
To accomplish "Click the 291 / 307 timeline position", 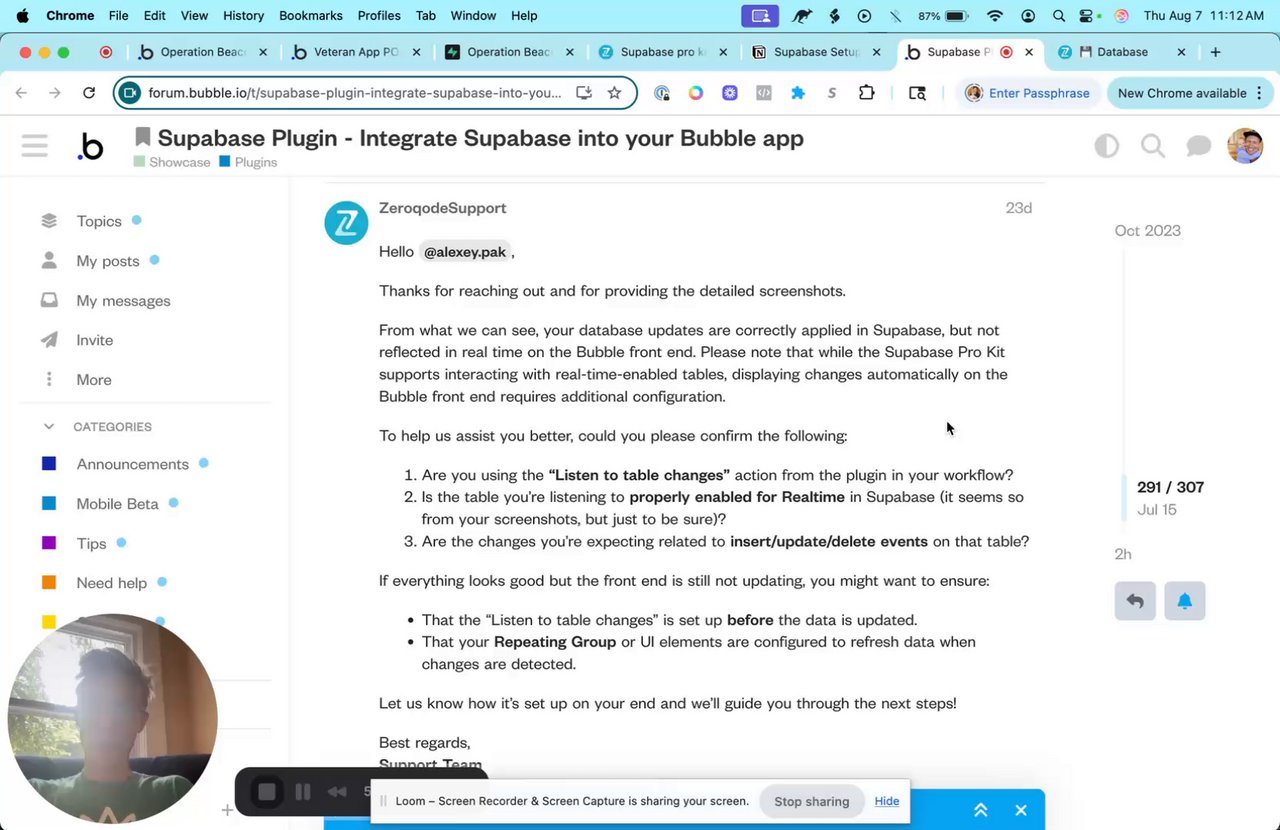I will (x=1170, y=487).
